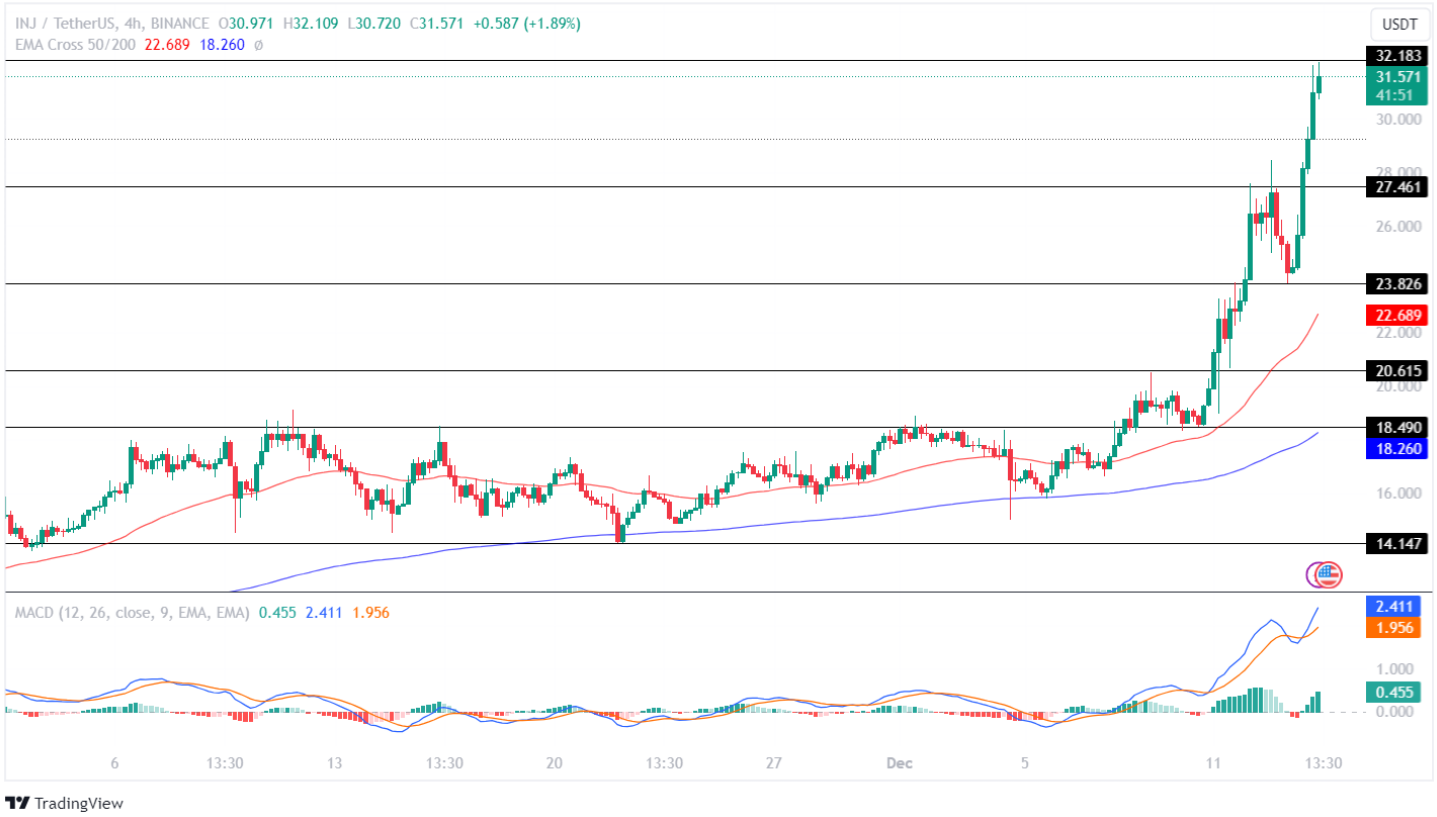The width and height of the screenshot is (1437, 817).
Task: Click the 18.490 horizontal line price label
Action: (1396, 427)
